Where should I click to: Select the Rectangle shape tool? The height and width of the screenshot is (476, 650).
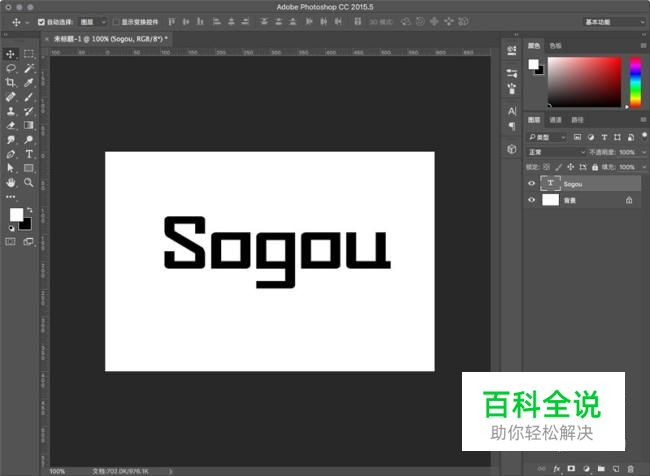pos(29,168)
